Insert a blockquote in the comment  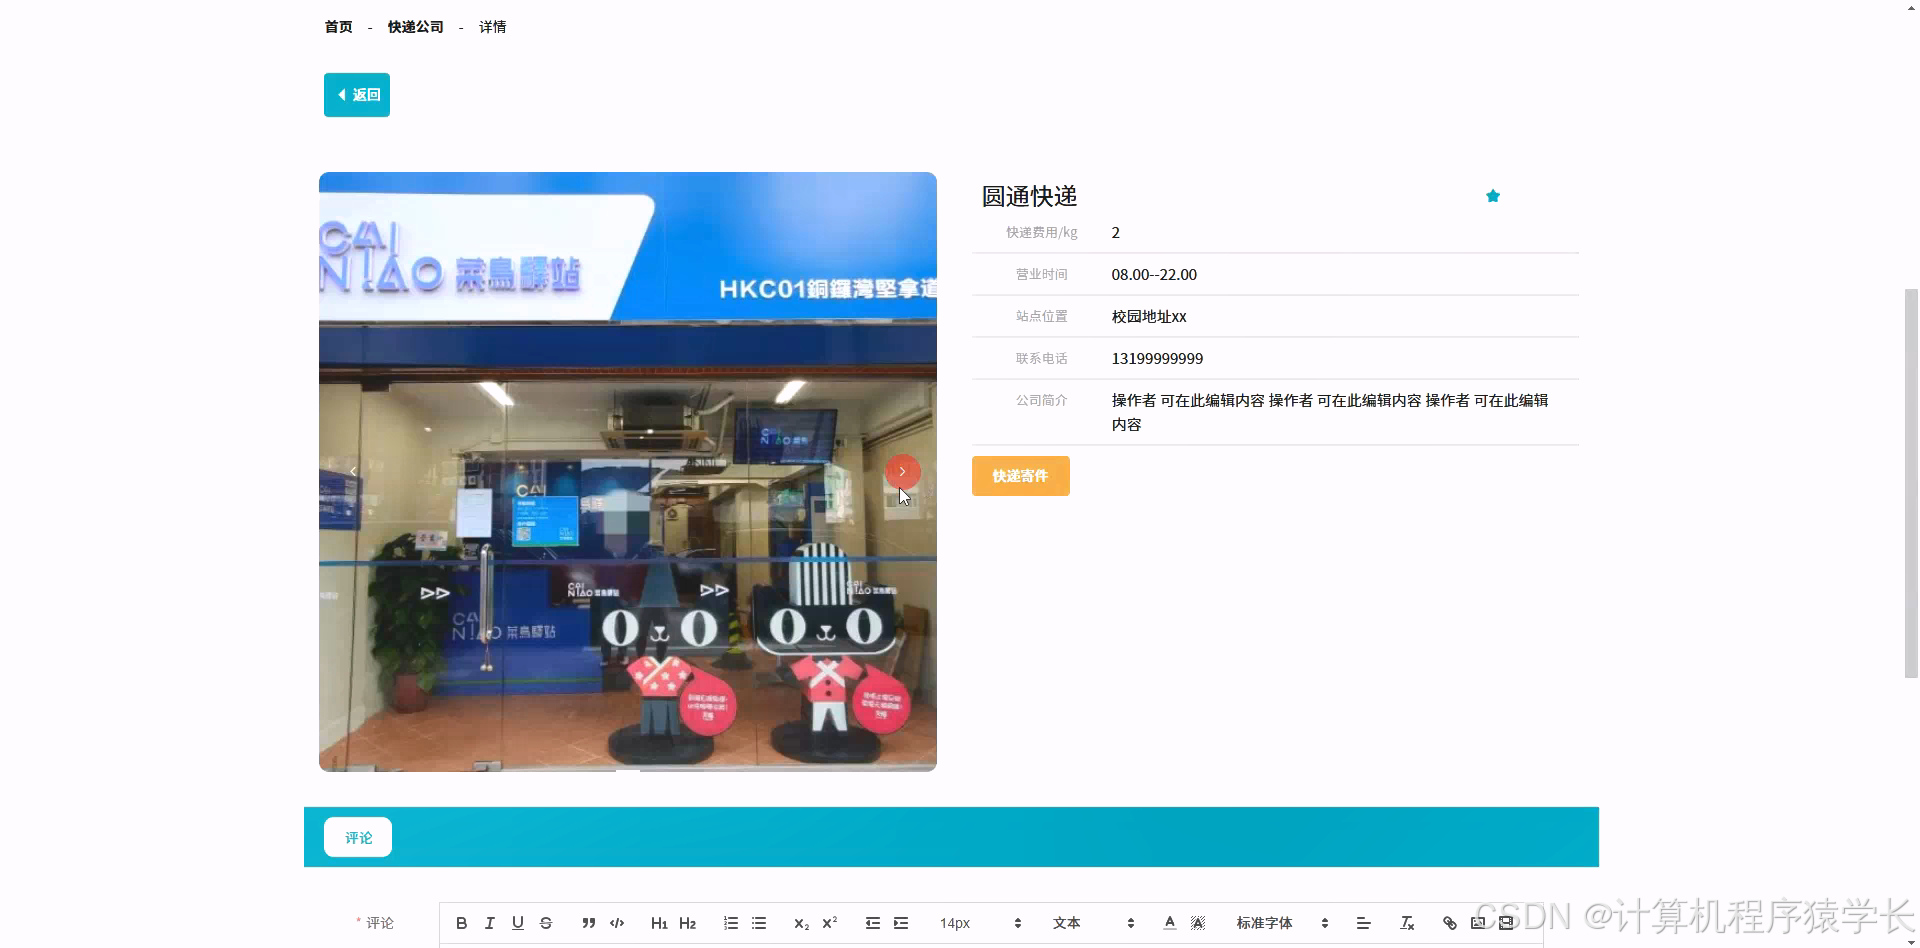click(589, 922)
